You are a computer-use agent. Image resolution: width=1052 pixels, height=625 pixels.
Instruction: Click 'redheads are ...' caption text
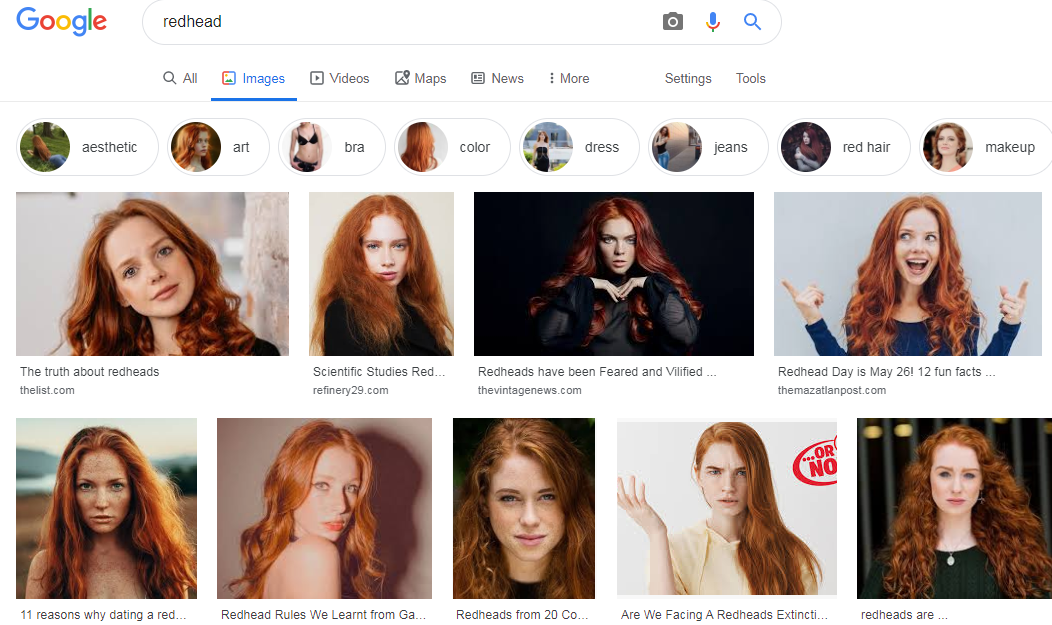904,615
